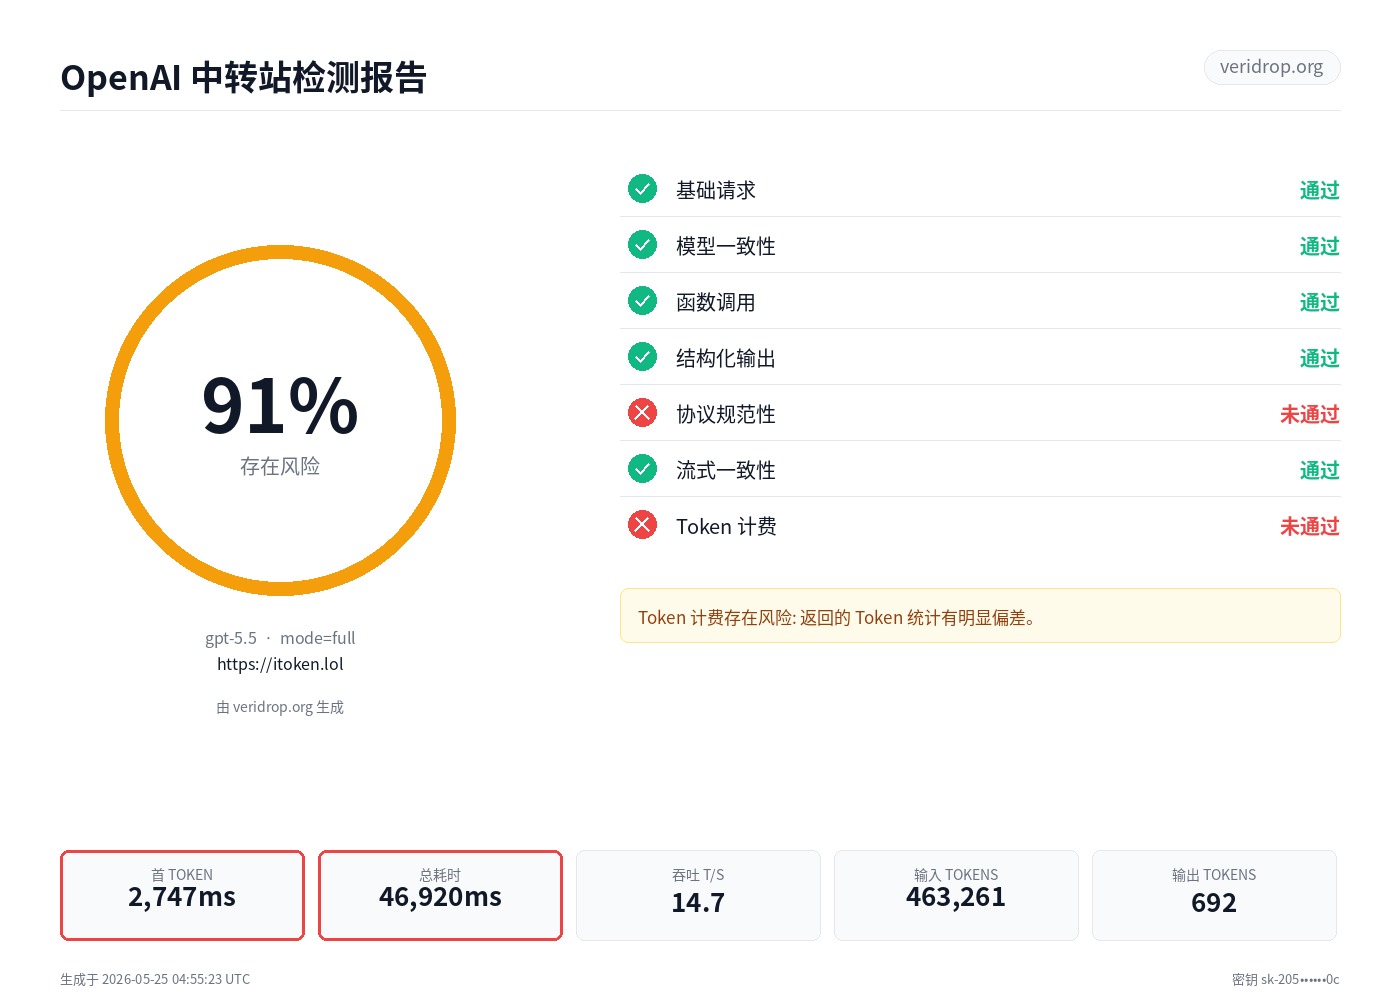Click the green check icon beside 模型一致性
Image resolution: width=1400 pixels, height=1000 pixels.
click(x=642, y=244)
